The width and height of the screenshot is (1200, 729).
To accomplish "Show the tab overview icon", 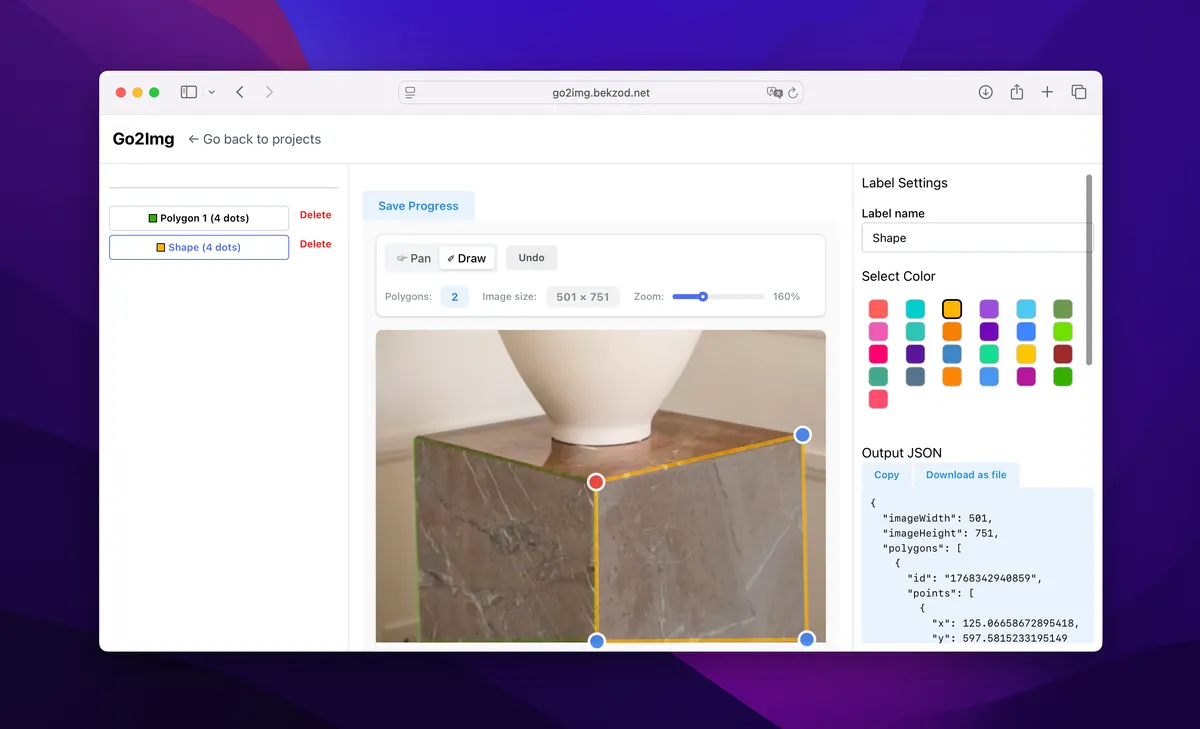I will tap(1079, 92).
